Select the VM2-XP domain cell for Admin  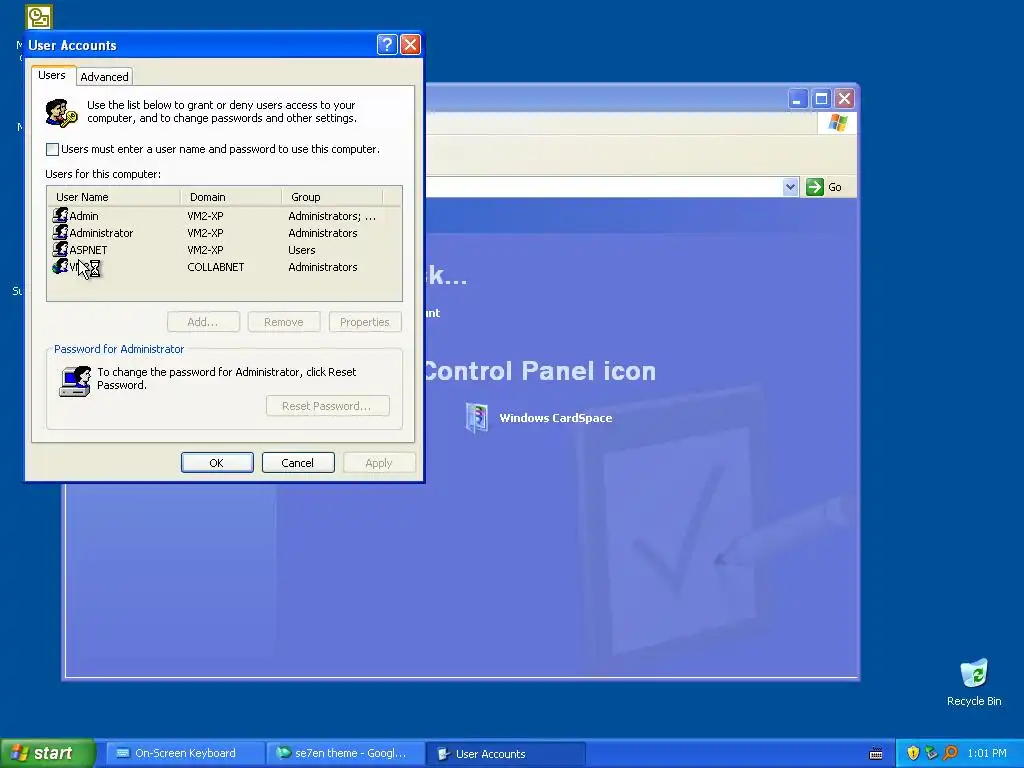[205, 216]
